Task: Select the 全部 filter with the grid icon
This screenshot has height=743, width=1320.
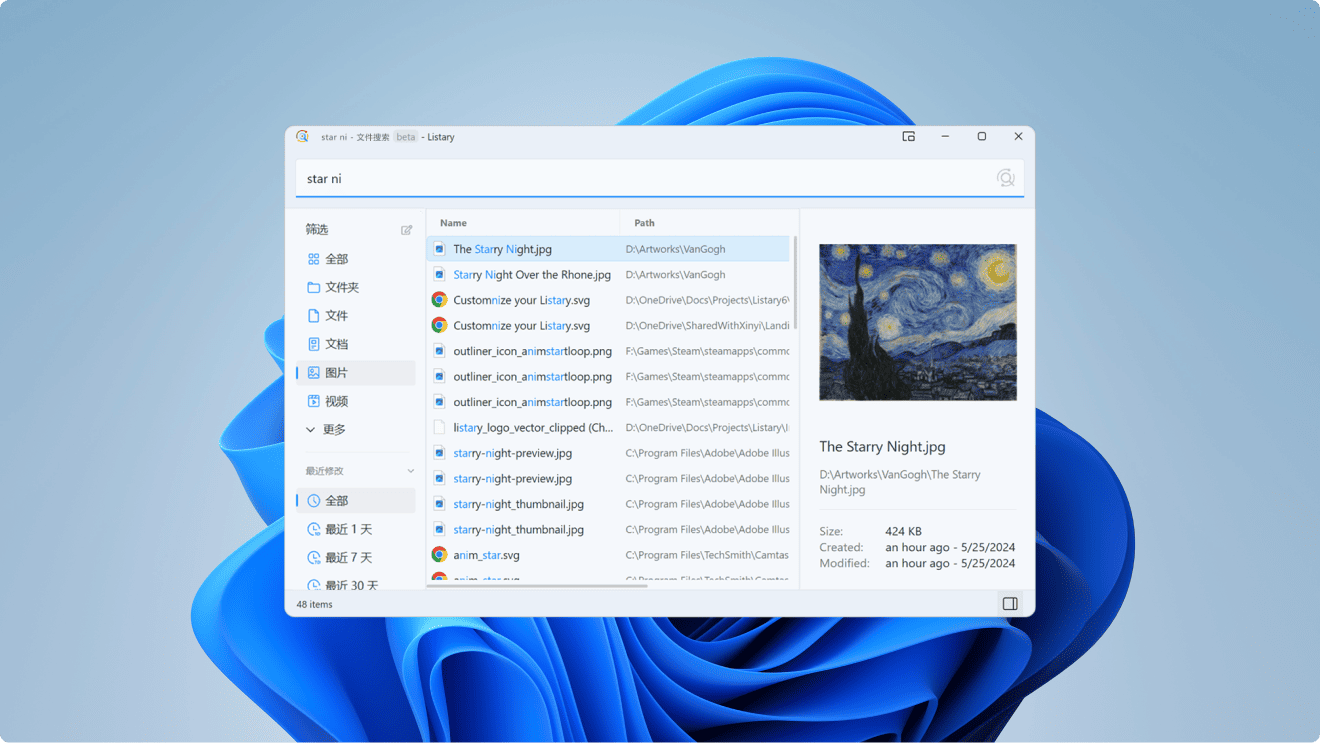Action: 314,259
